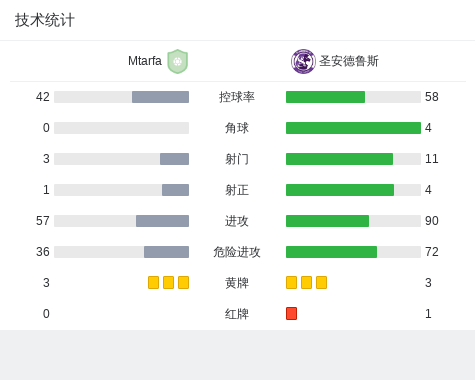475x380 pixels.
Task: Click the red card icon
Action: (x=291, y=313)
